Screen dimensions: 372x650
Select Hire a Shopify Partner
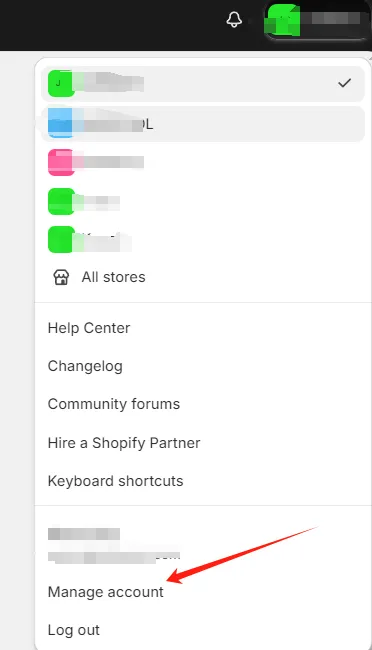click(x=124, y=443)
